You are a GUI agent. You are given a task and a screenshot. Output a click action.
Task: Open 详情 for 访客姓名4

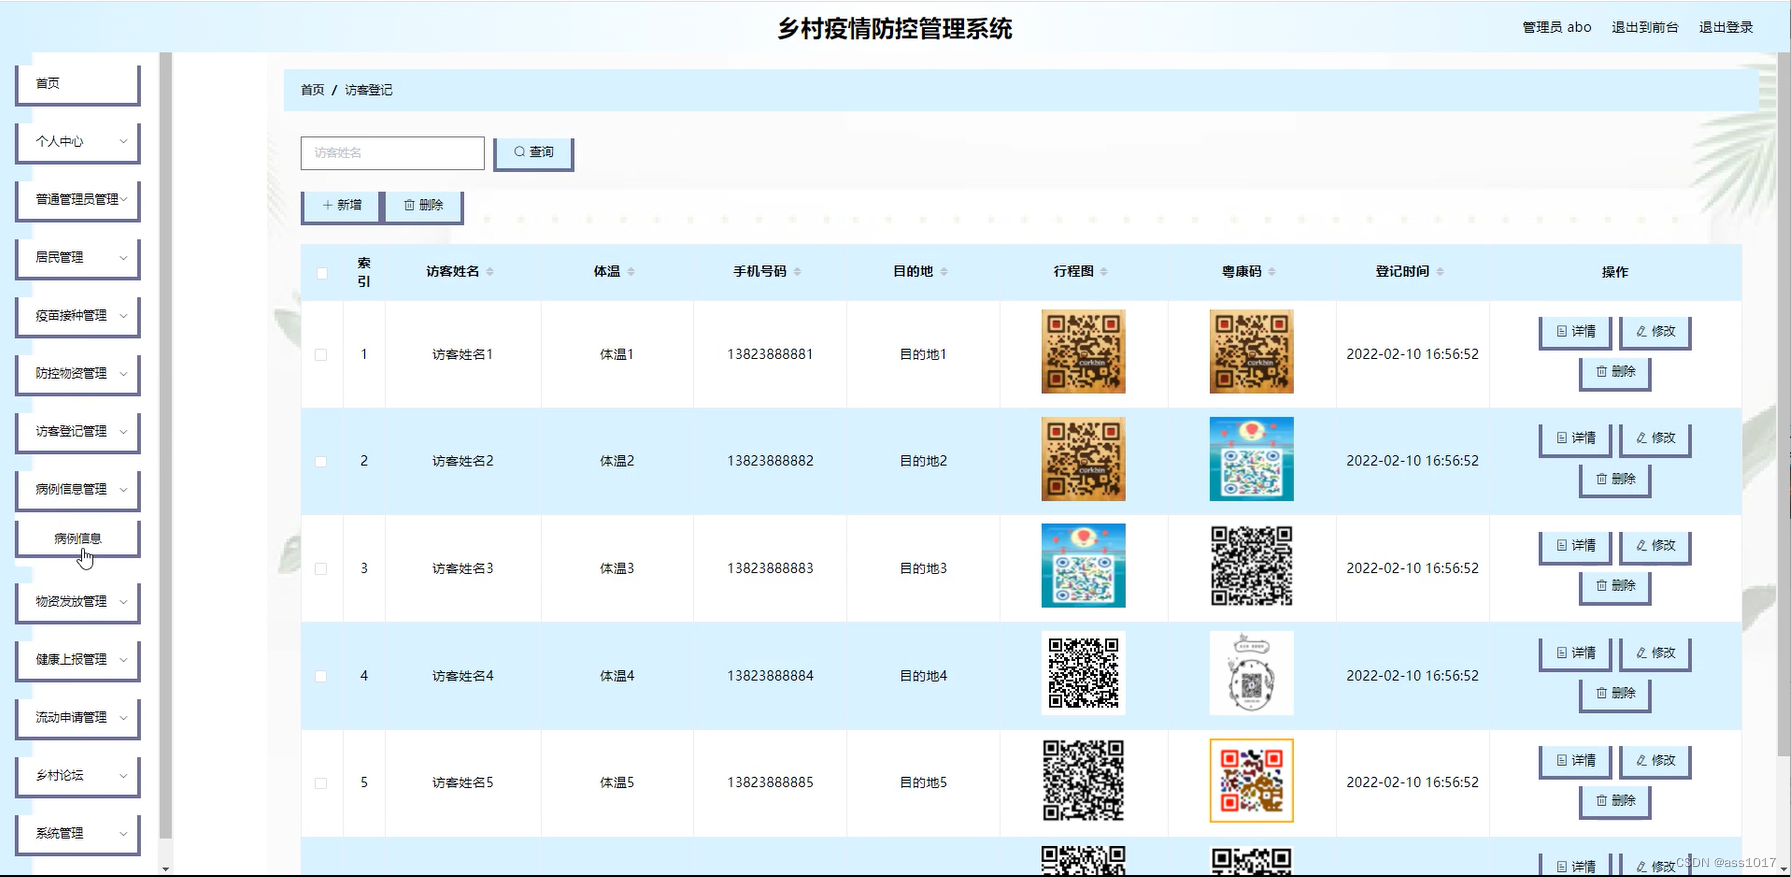(x=1575, y=654)
